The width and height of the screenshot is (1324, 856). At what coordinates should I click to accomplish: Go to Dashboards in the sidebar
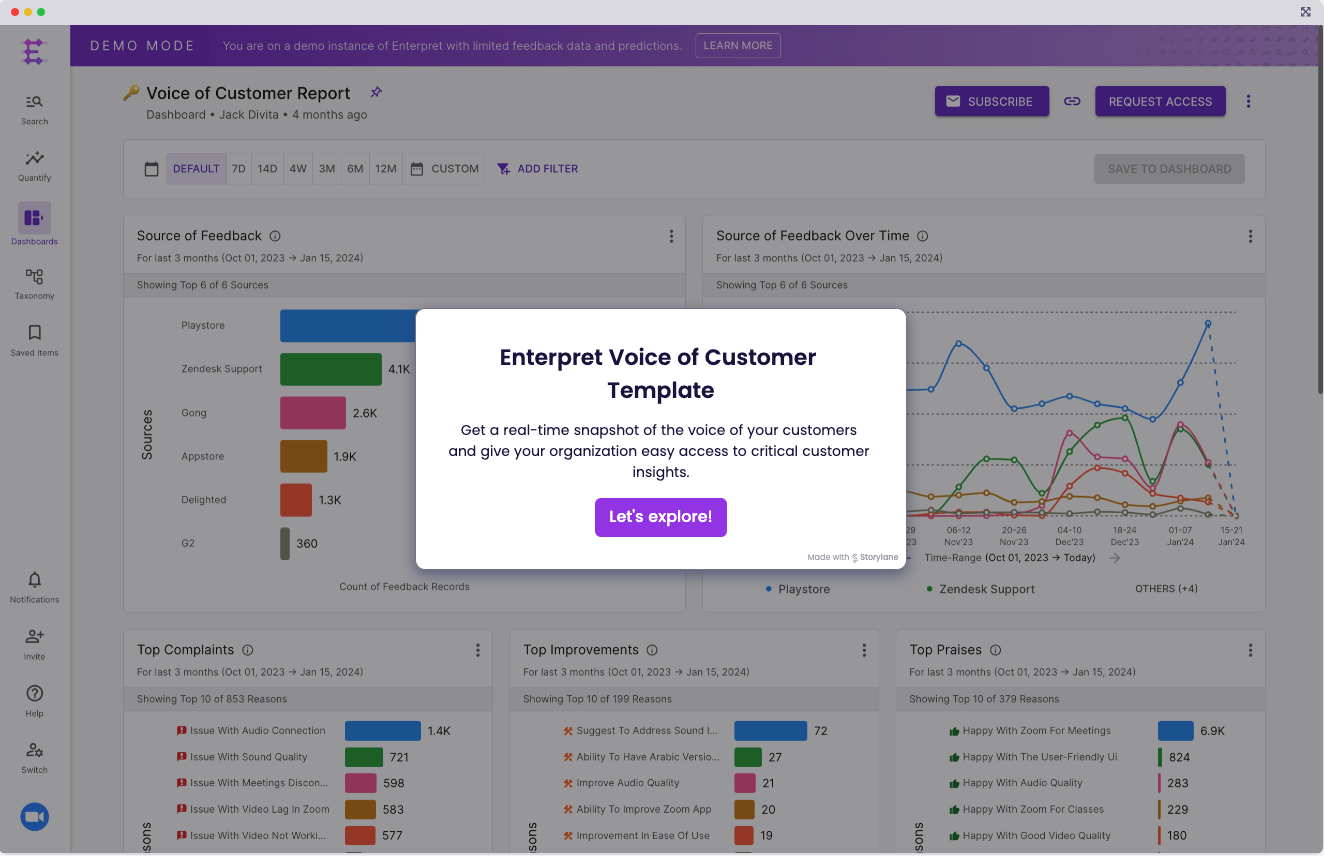pyautogui.click(x=35, y=225)
